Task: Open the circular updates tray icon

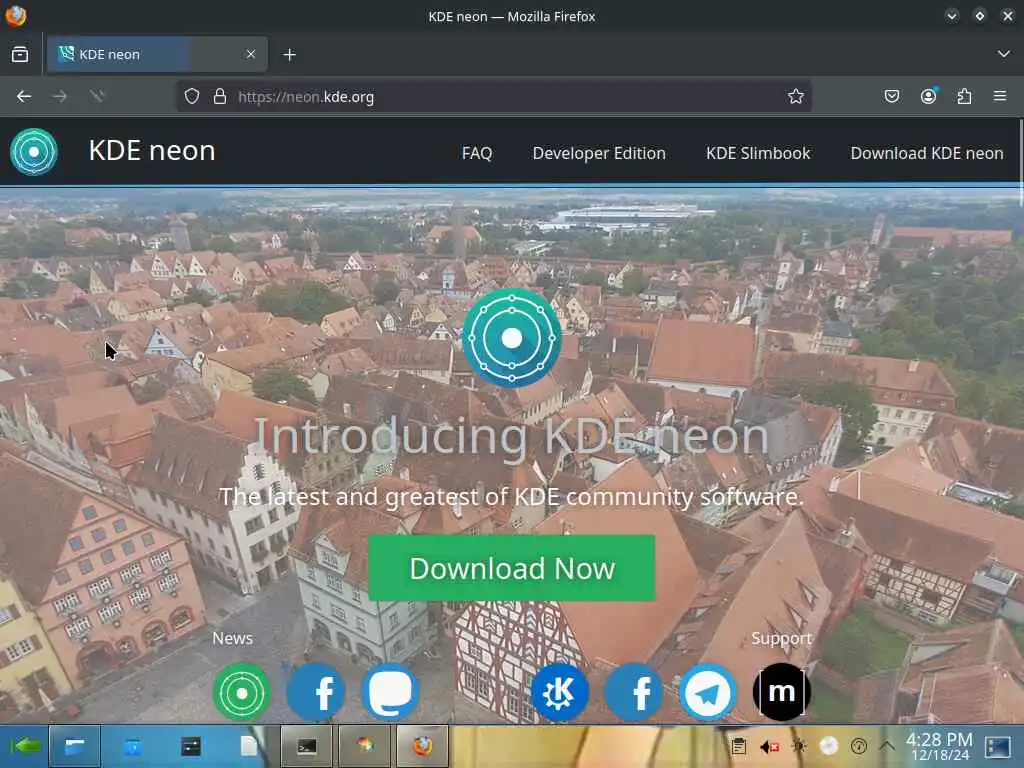Action: click(x=859, y=746)
